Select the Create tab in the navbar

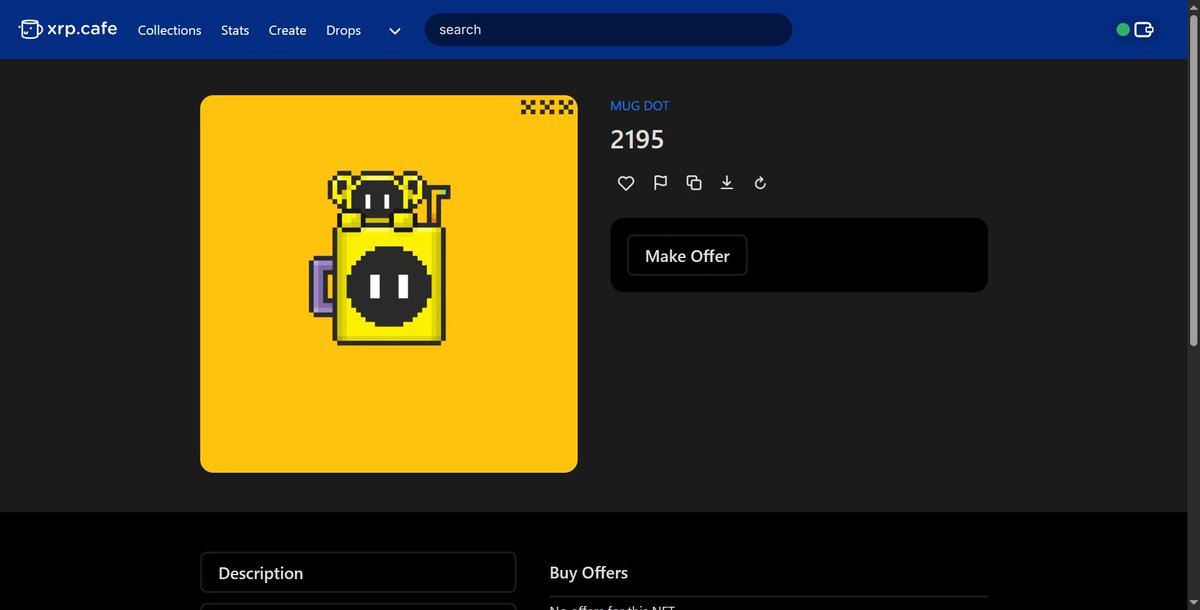tap(287, 30)
